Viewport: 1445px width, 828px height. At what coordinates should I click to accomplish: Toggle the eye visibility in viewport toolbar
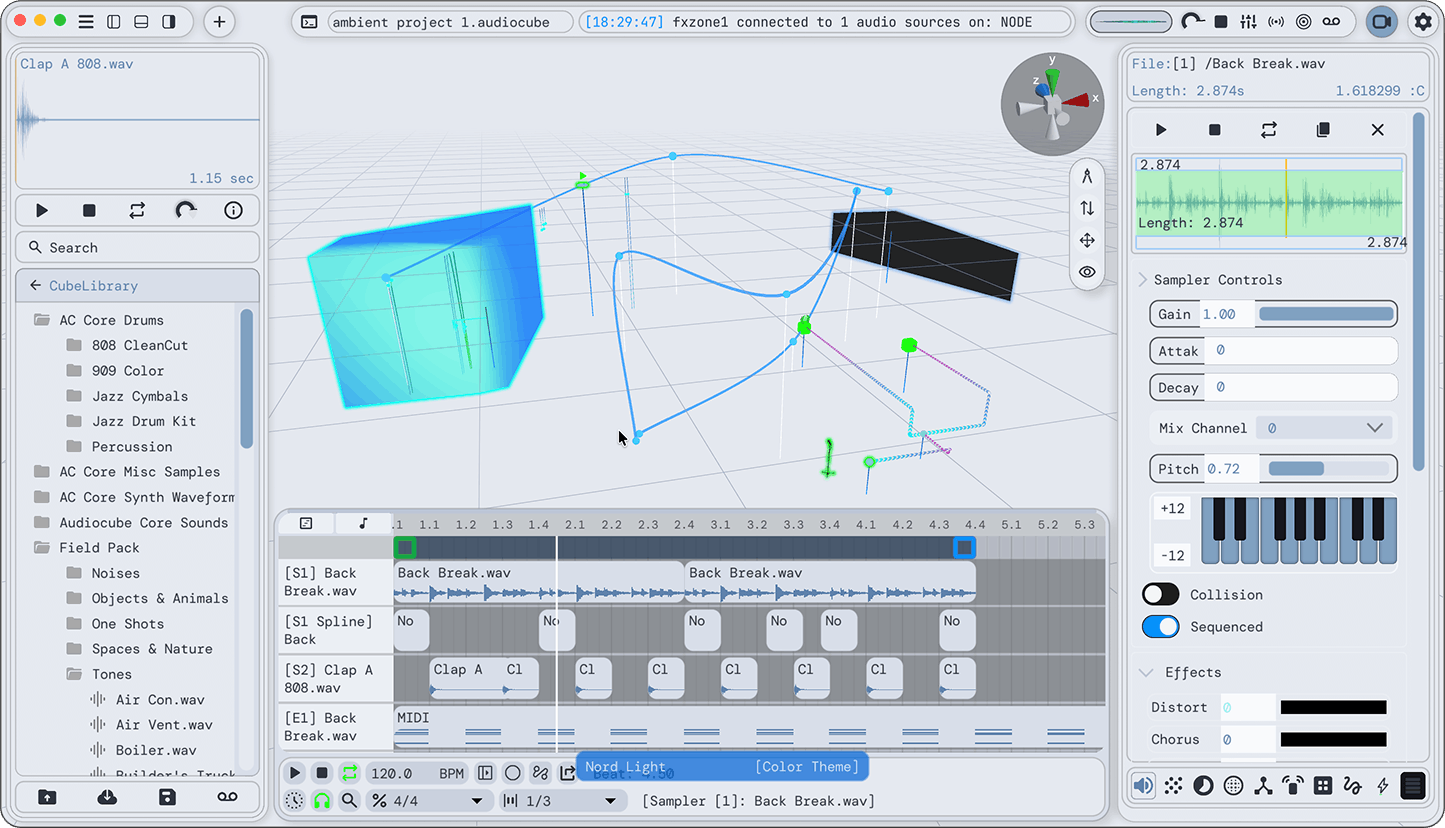point(1087,272)
